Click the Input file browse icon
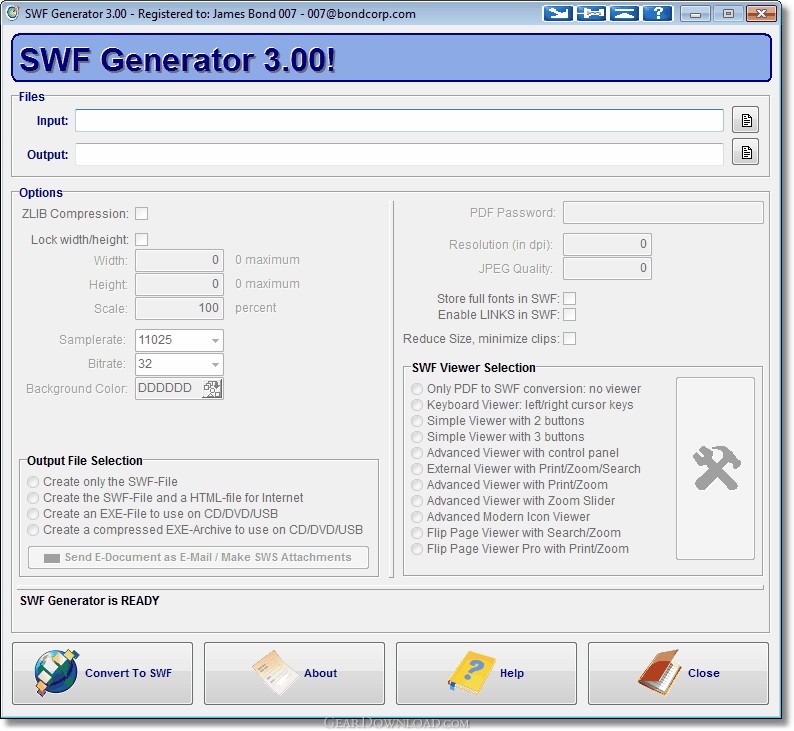Image resolution: width=794 pixels, height=731 pixels. click(745, 120)
